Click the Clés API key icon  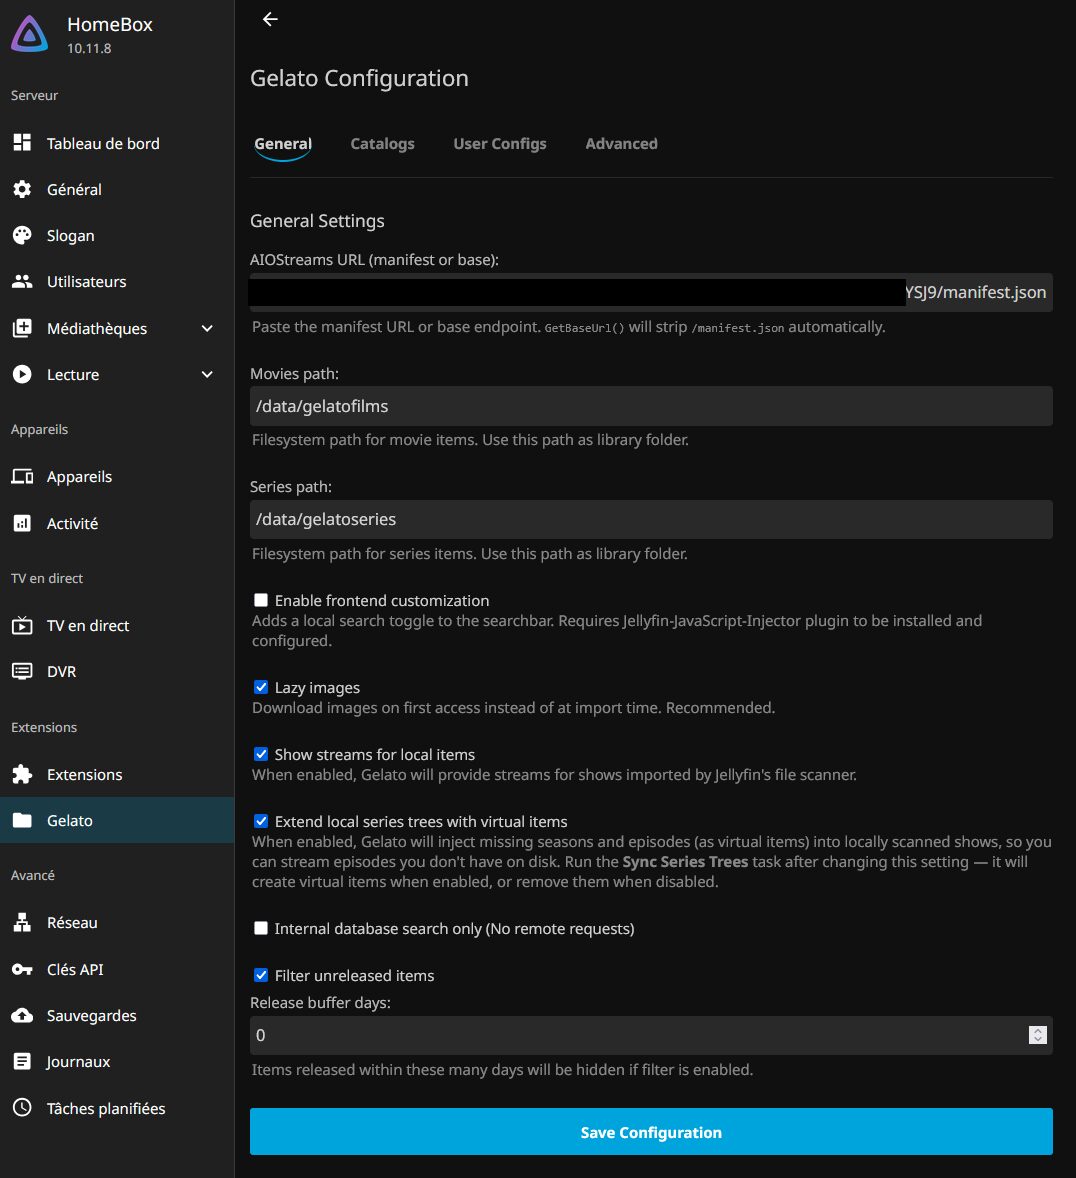point(23,969)
